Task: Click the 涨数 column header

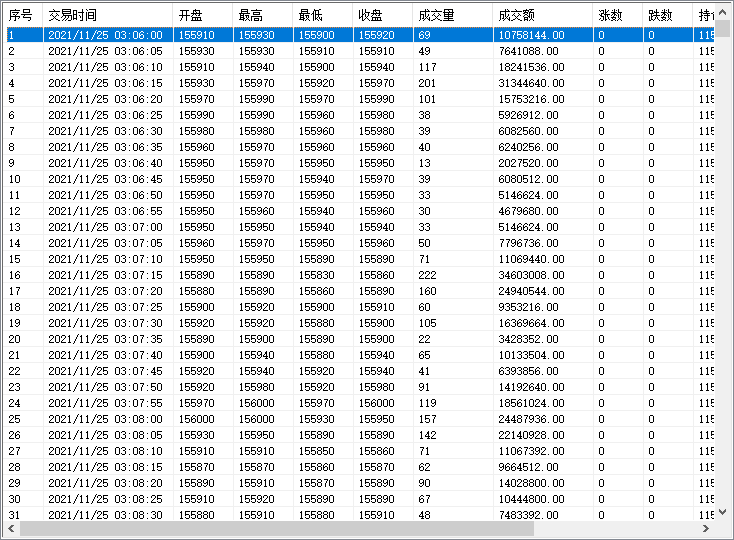Action: click(x=617, y=15)
